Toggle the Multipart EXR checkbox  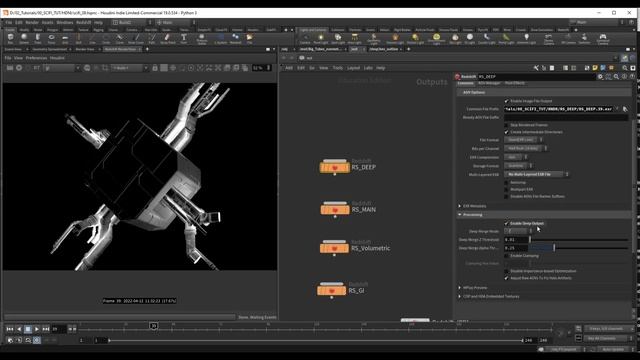click(507, 189)
